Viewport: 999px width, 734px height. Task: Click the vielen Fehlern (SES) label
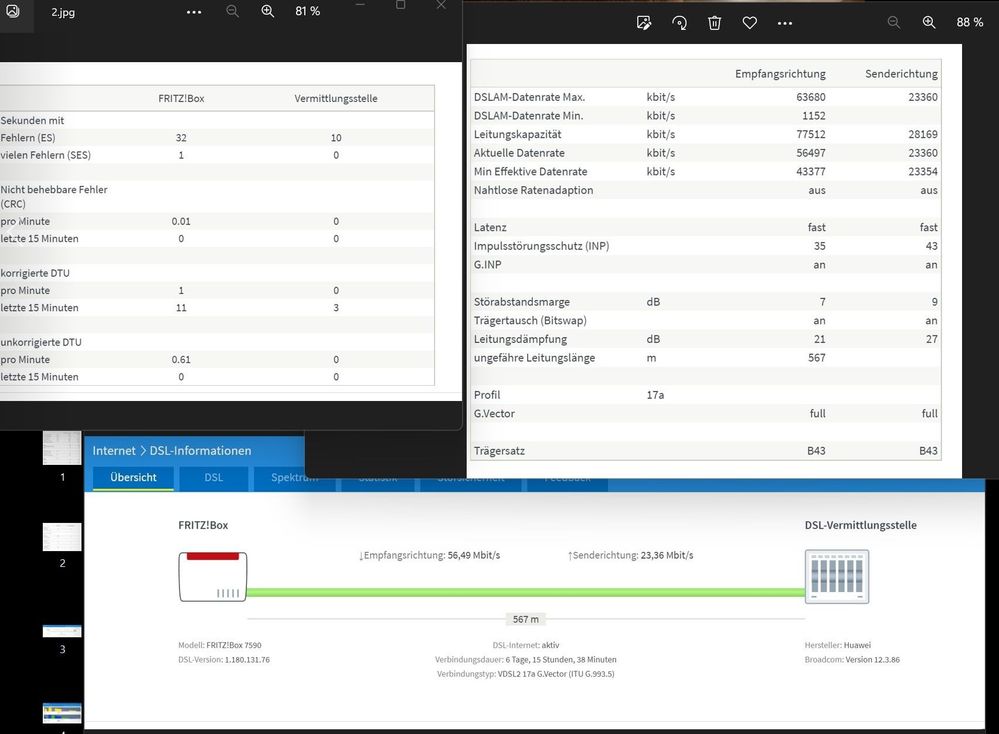[x=45, y=155]
